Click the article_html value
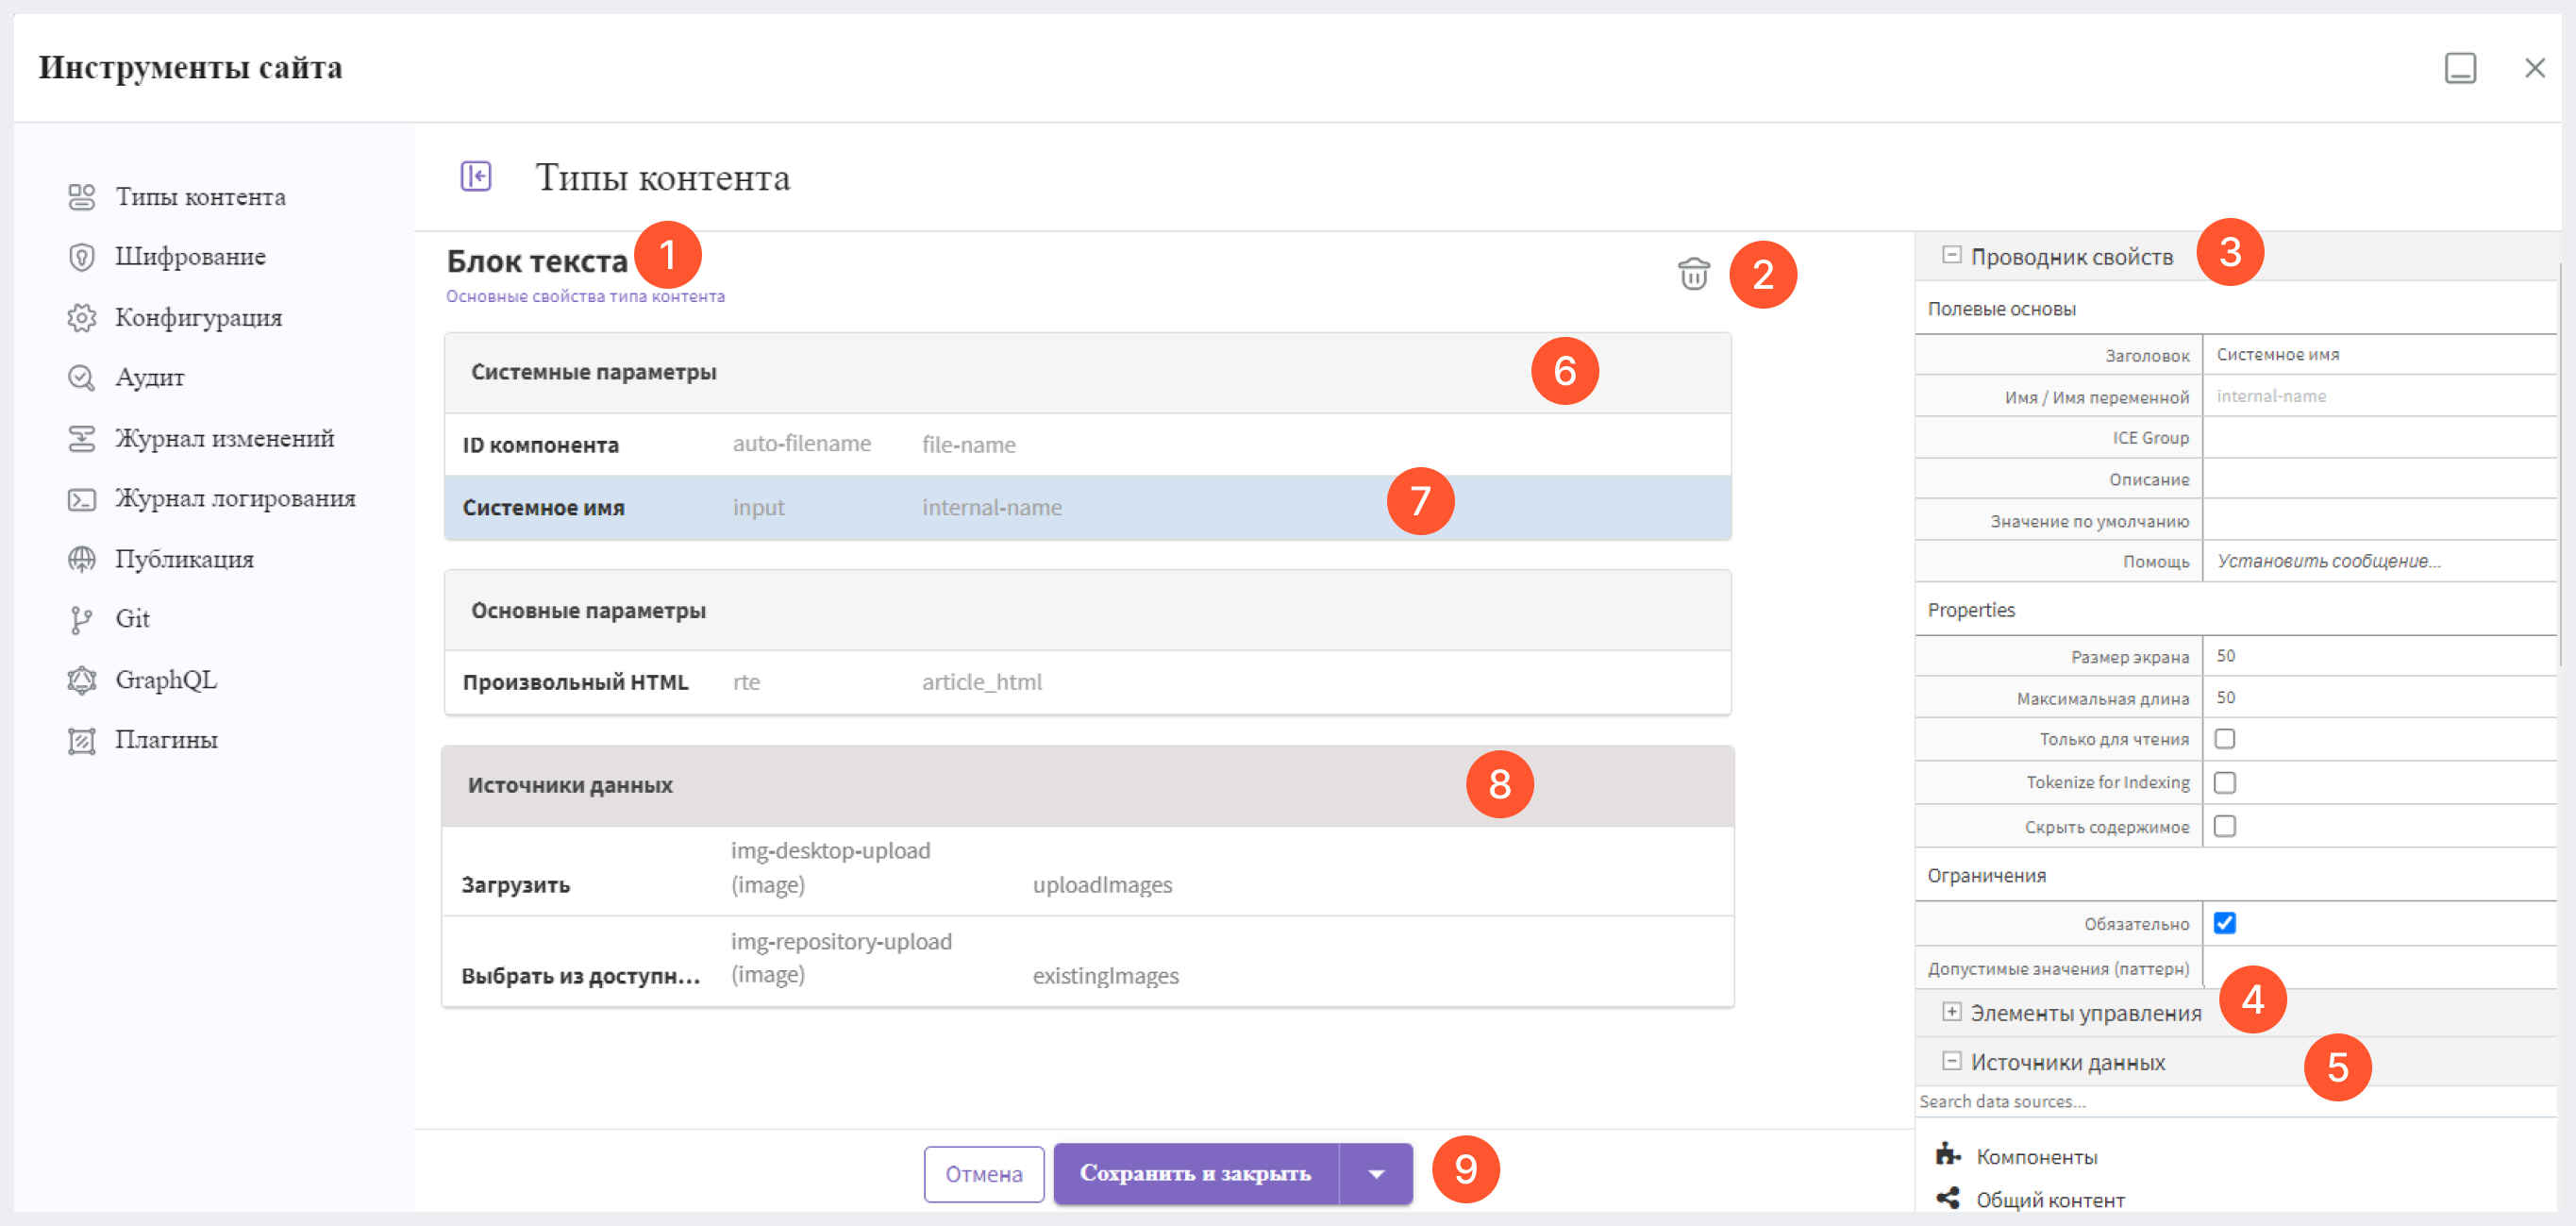The height and width of the screenshot is (1226, 2576). pyautogui.click(x=981, y=682)
